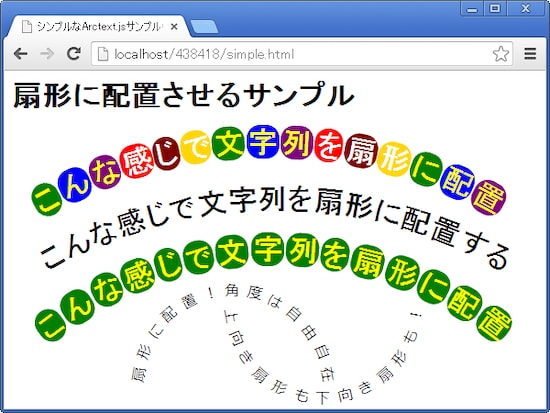The height and width of the screenshot is (413, 550).
Task: Click the yellow で circle in top arc
Action: pos(196,147)
